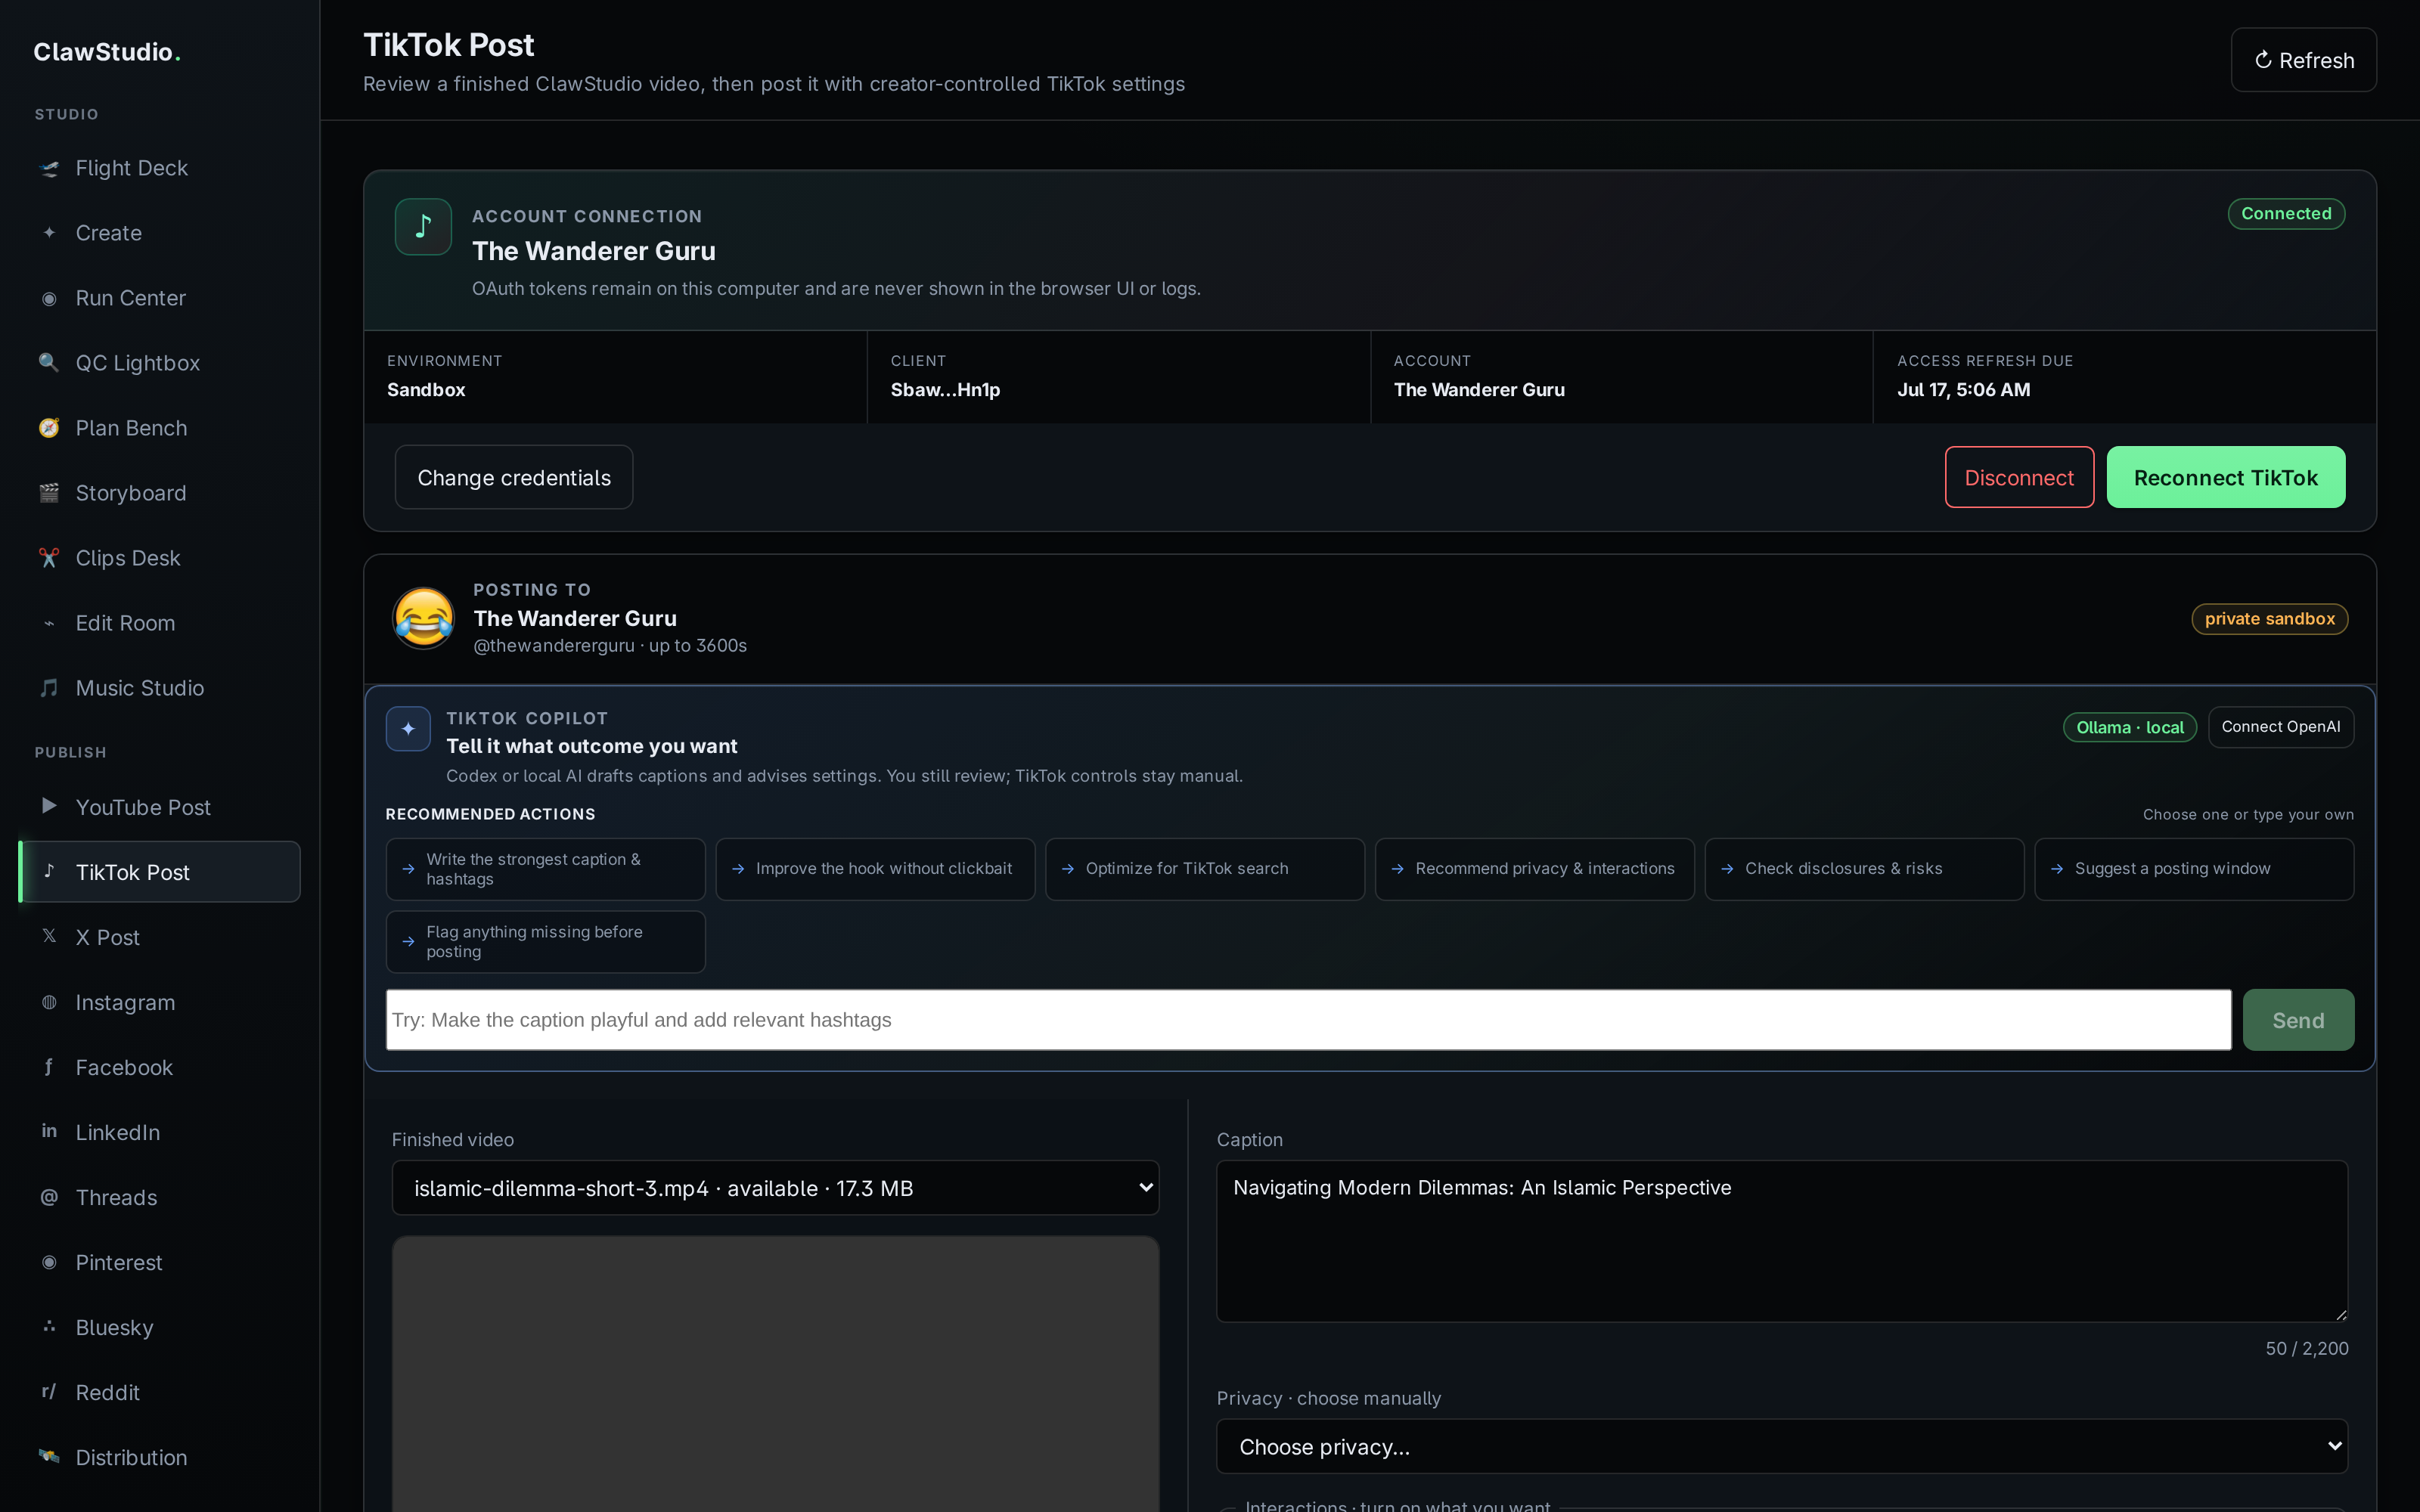
Task: Click the Sbaw...Hn1p client value
Action: point(945,390)
